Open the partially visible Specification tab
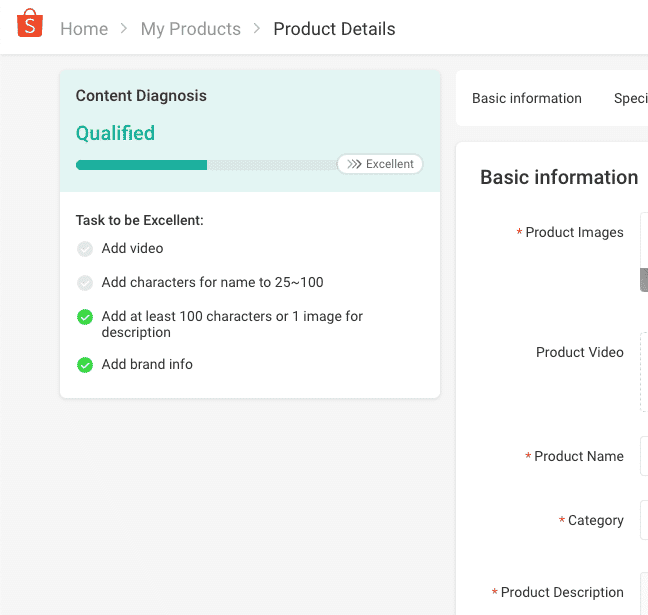648x615 pixels. coord(630,98)
